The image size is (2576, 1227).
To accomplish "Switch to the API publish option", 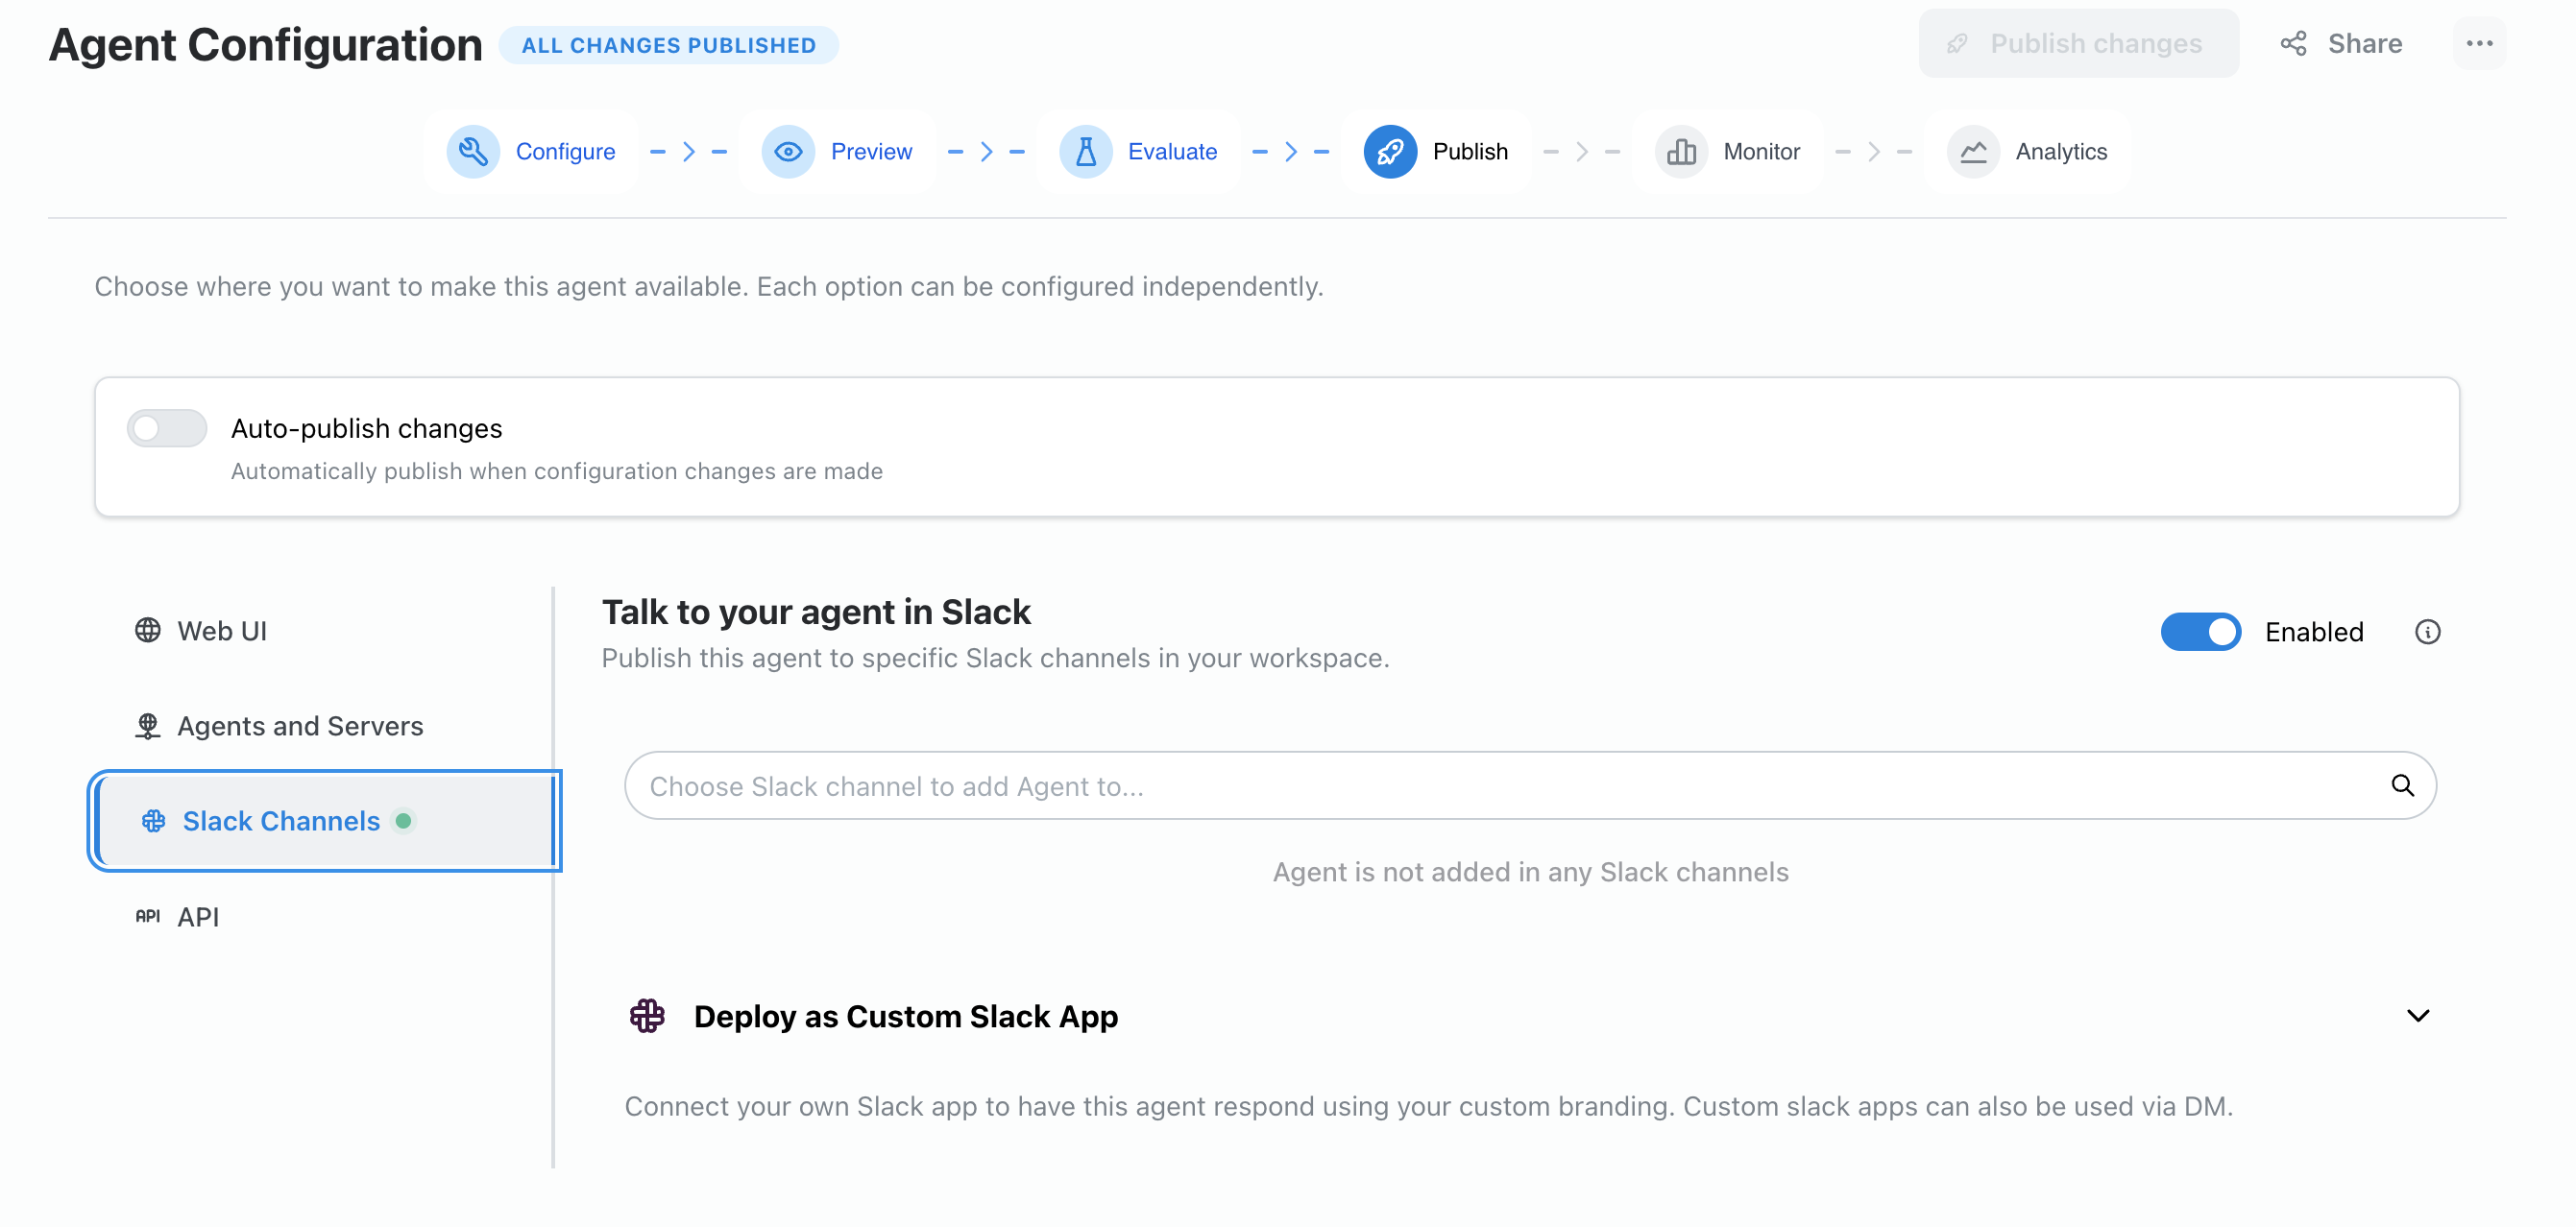I will point(197,917).
